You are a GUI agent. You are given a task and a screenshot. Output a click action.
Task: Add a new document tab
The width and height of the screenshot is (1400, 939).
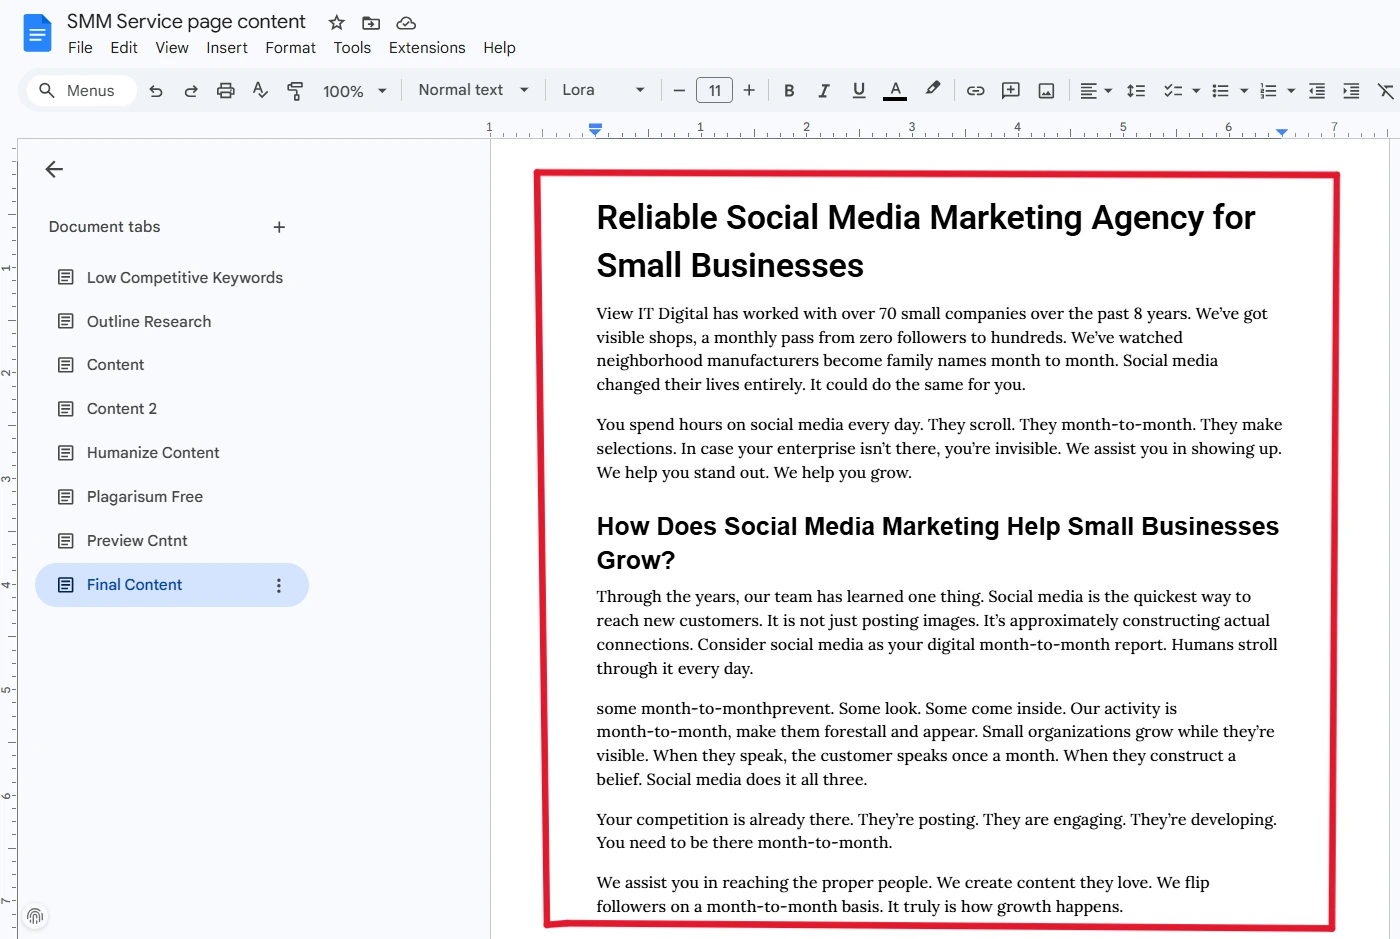[x=279, y=227]
